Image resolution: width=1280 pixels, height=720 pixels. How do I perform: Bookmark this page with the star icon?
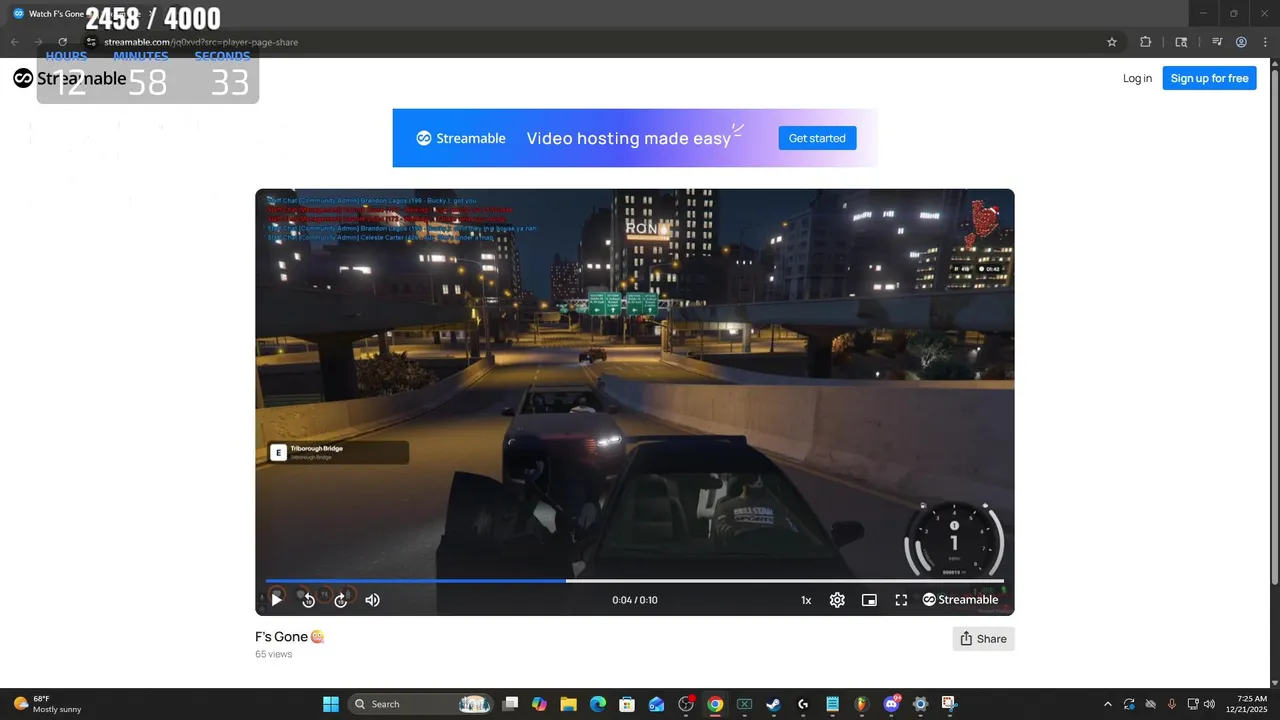[1111, 42]
